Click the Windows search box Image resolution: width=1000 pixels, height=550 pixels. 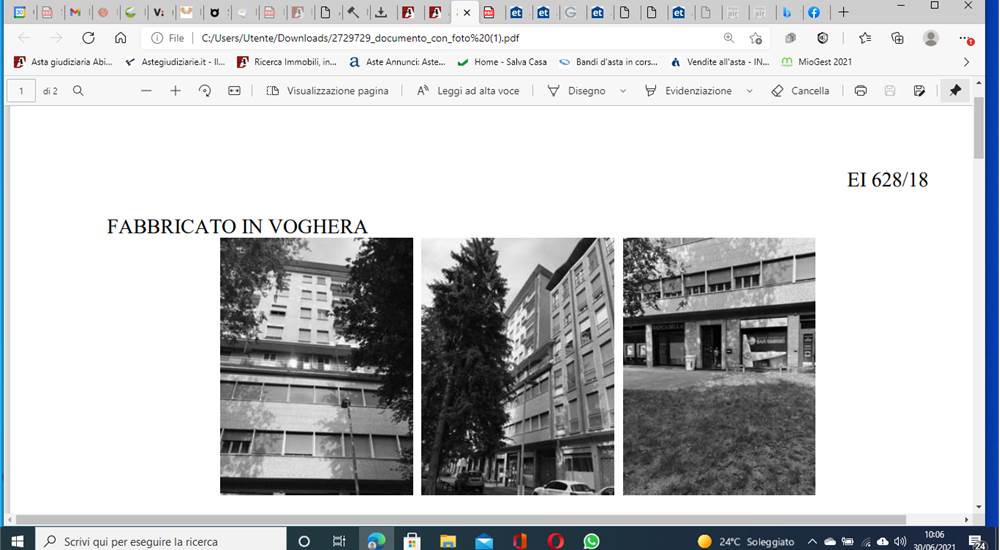pyautogui.click(x=161, y=541)
